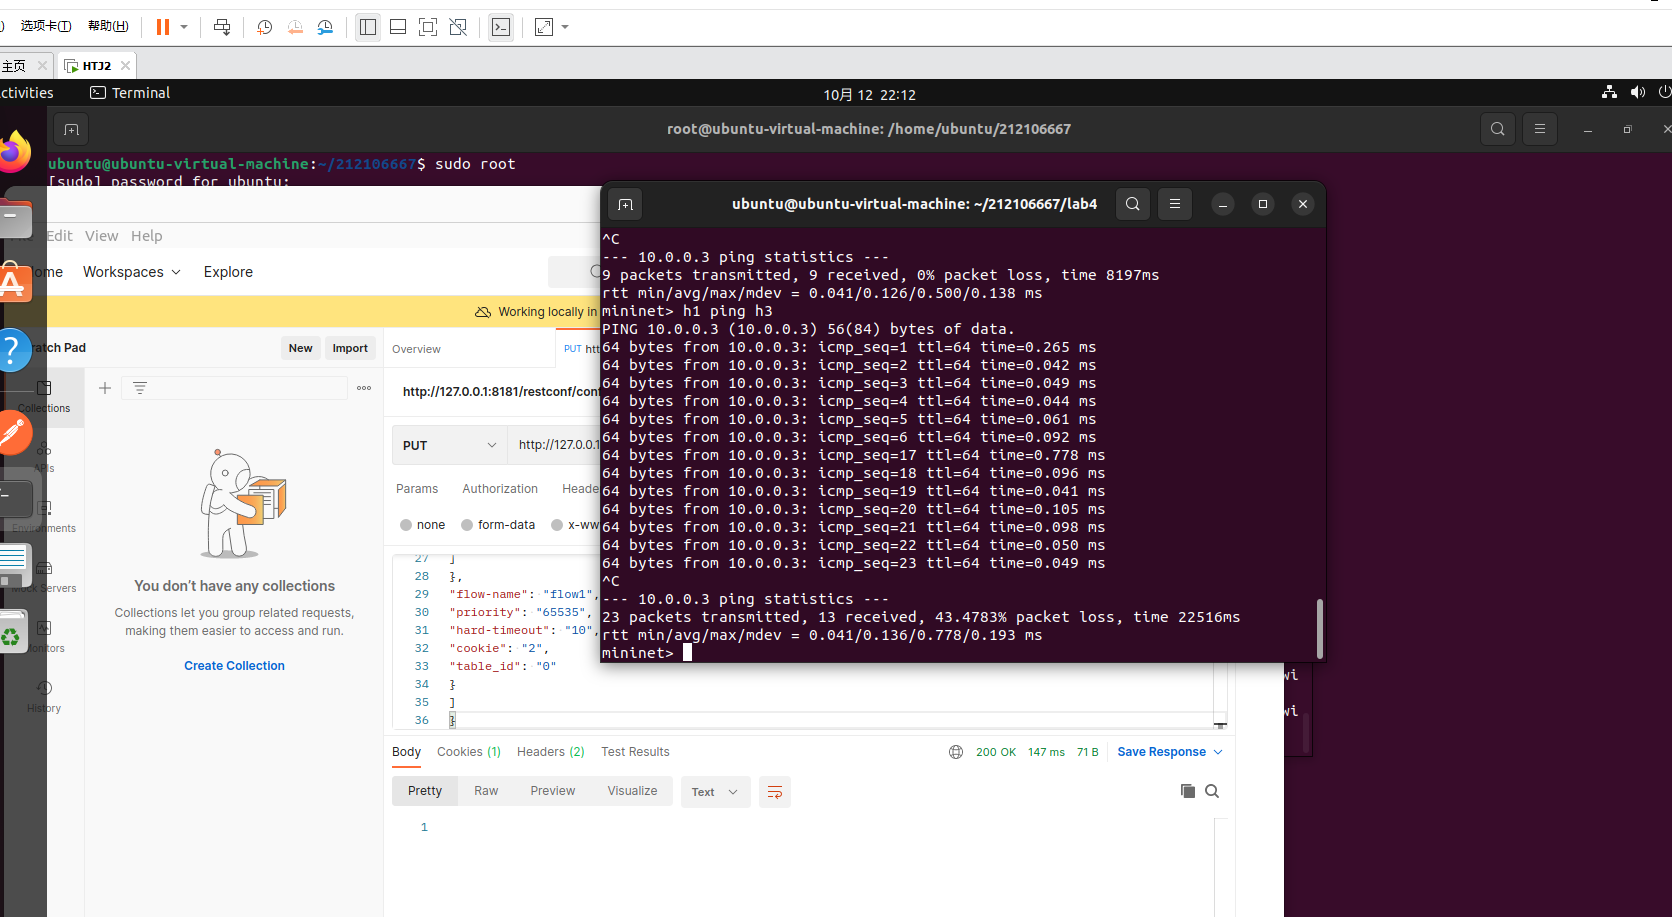The width and height of the screenshot is (1672, 917).
Task: Open Postman's Help menu
Action: click(x=146, y=236)
